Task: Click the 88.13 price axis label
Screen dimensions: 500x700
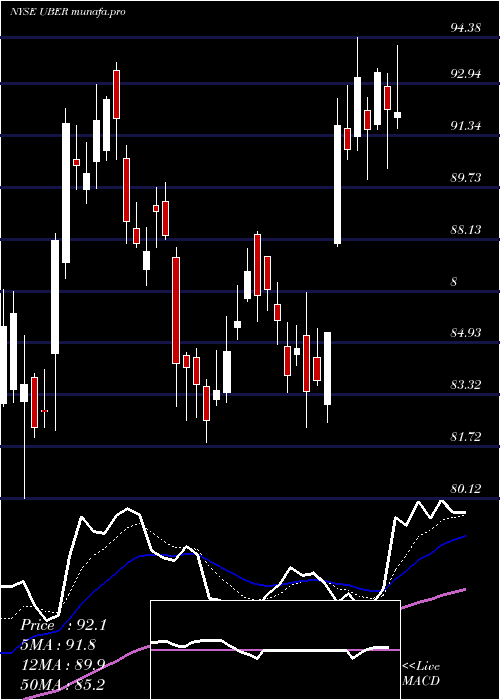Action: tap(466, 229)
